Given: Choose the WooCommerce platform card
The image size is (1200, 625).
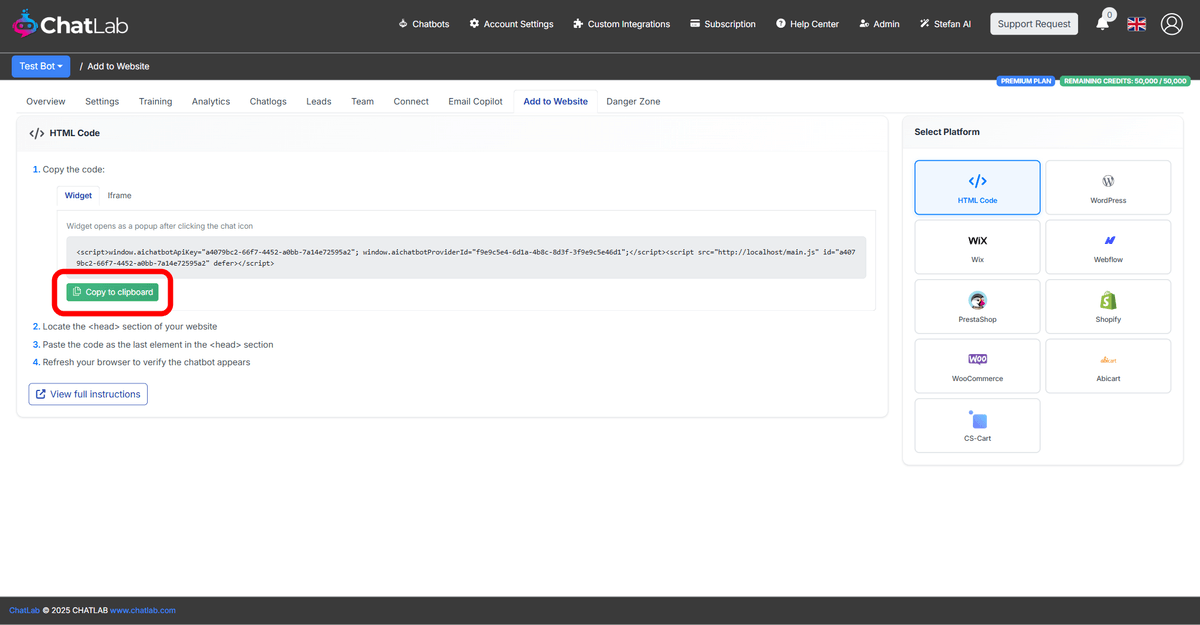Looking at the screenshot, I should click(977, 365).
